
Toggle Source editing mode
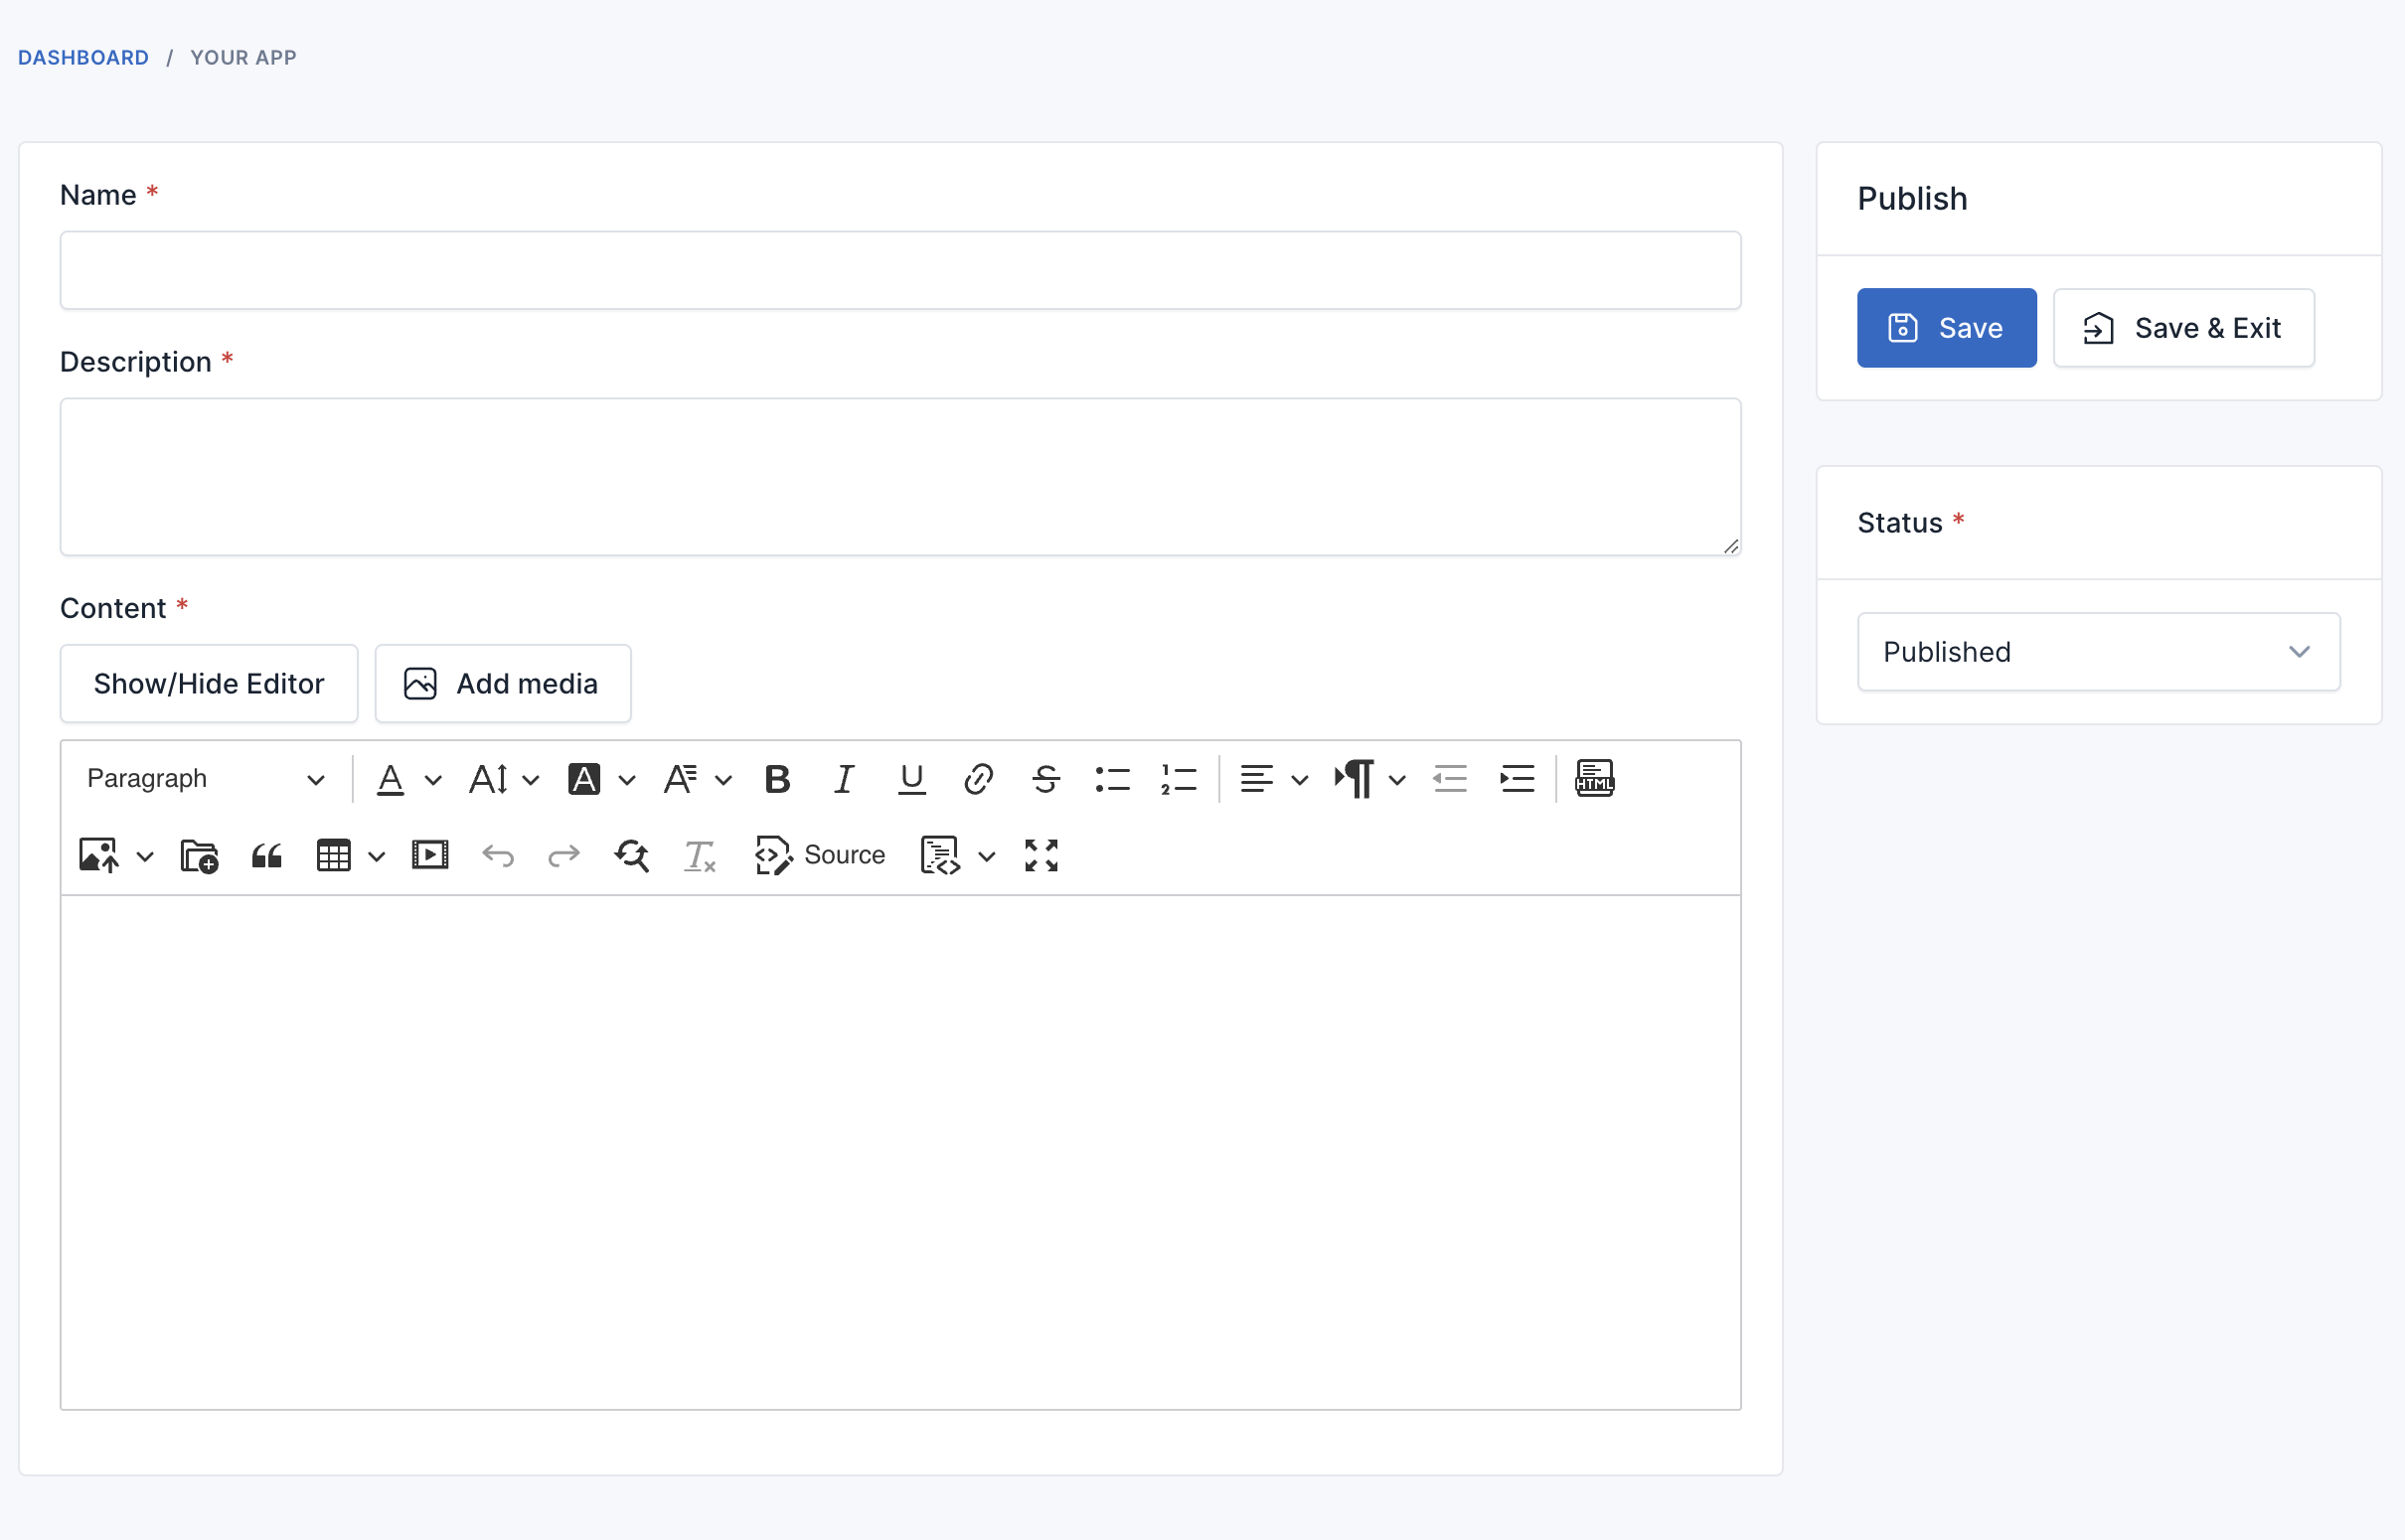(820, 856)
